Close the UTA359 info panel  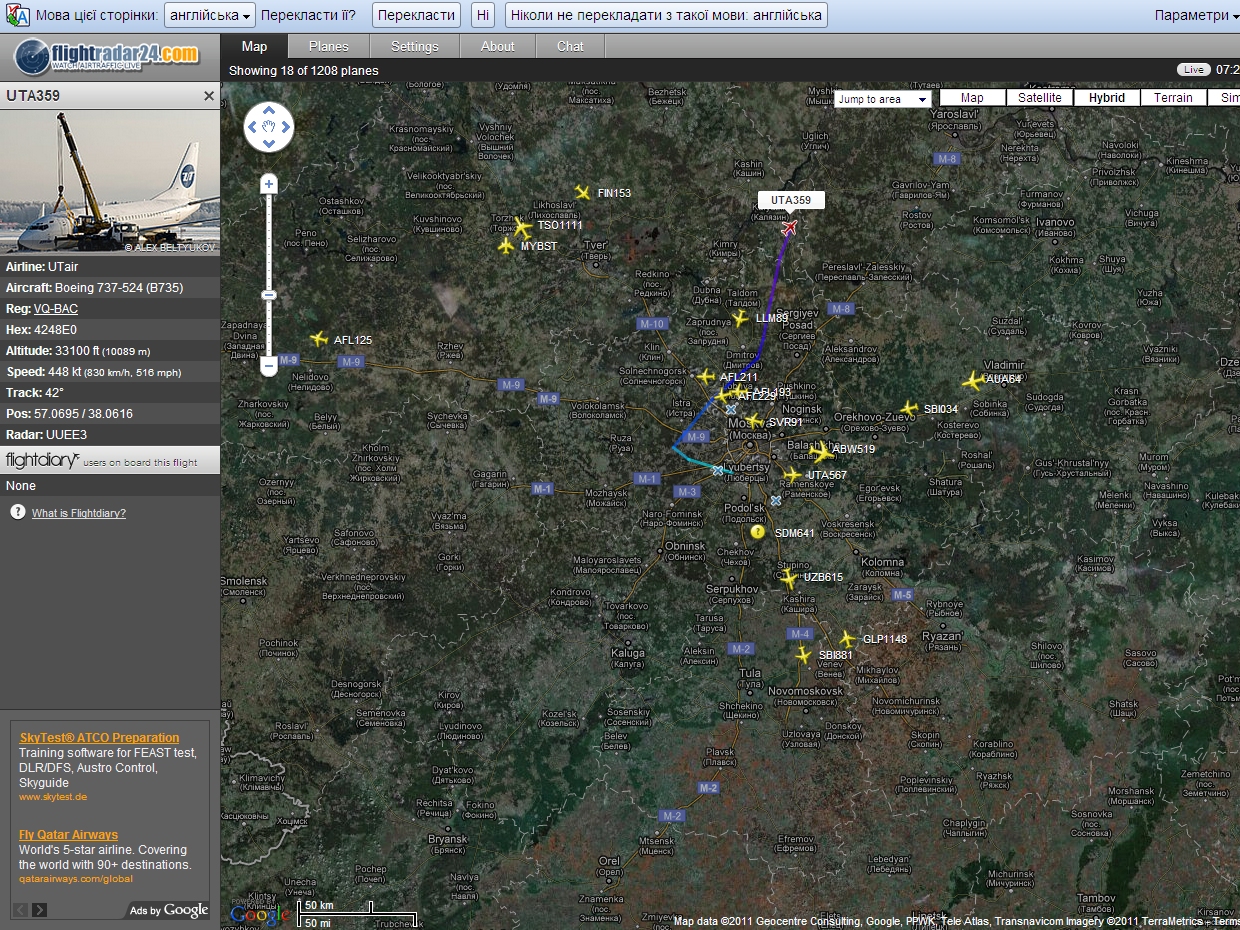click(209, 96)
